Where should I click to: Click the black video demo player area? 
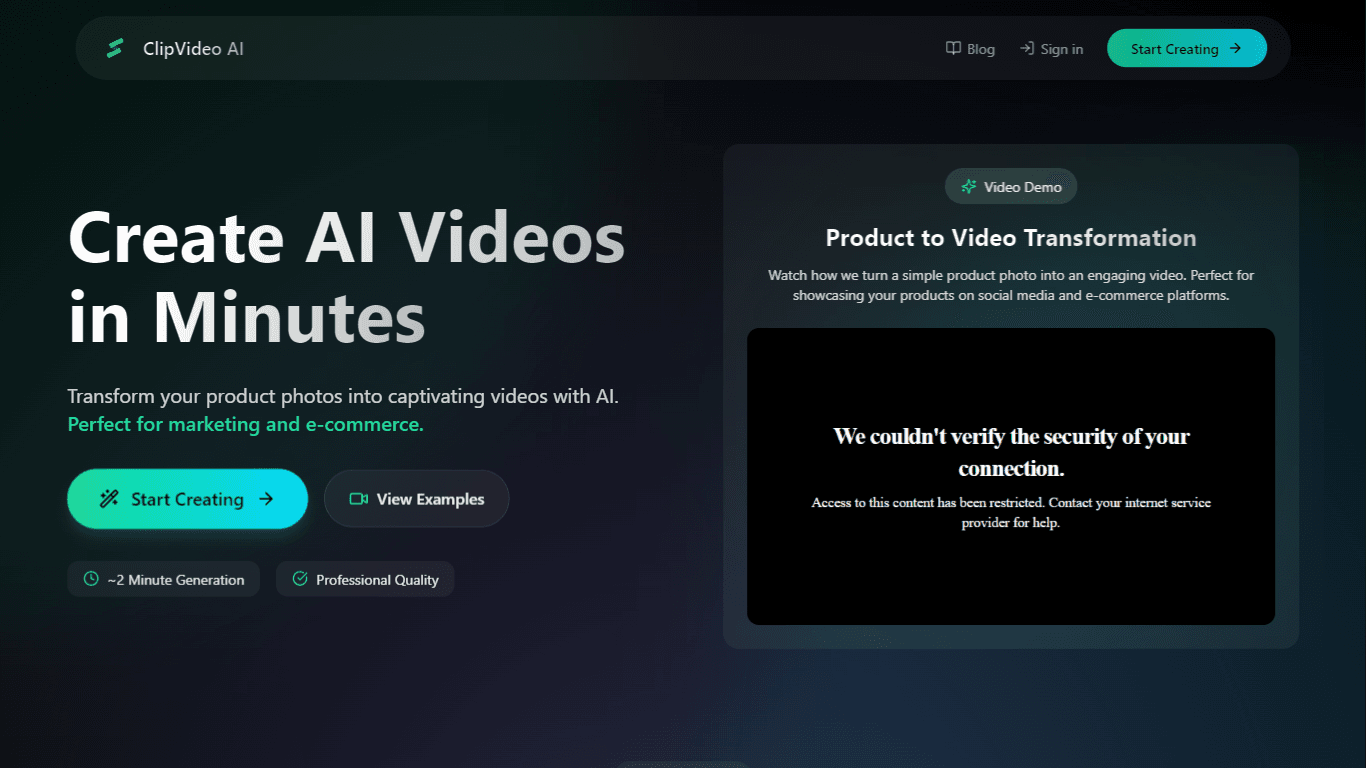click(1011, 476)
